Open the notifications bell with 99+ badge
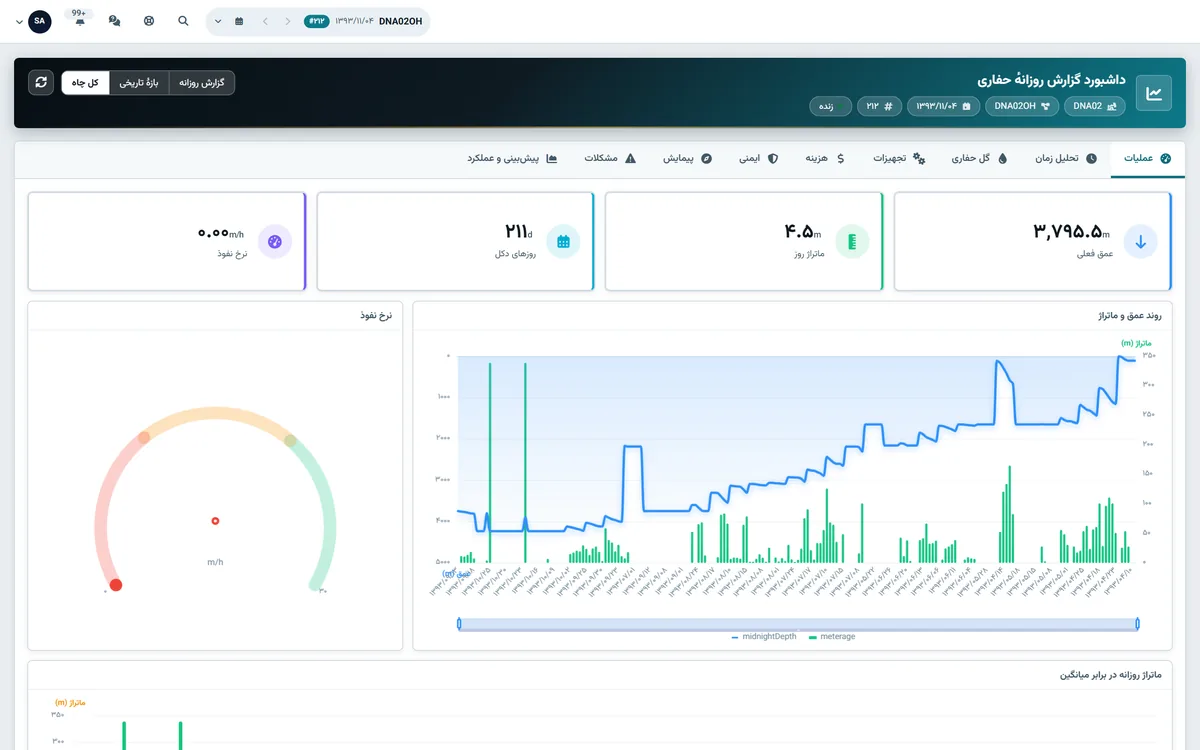The image size is (1200, 750). coord(80,20)
